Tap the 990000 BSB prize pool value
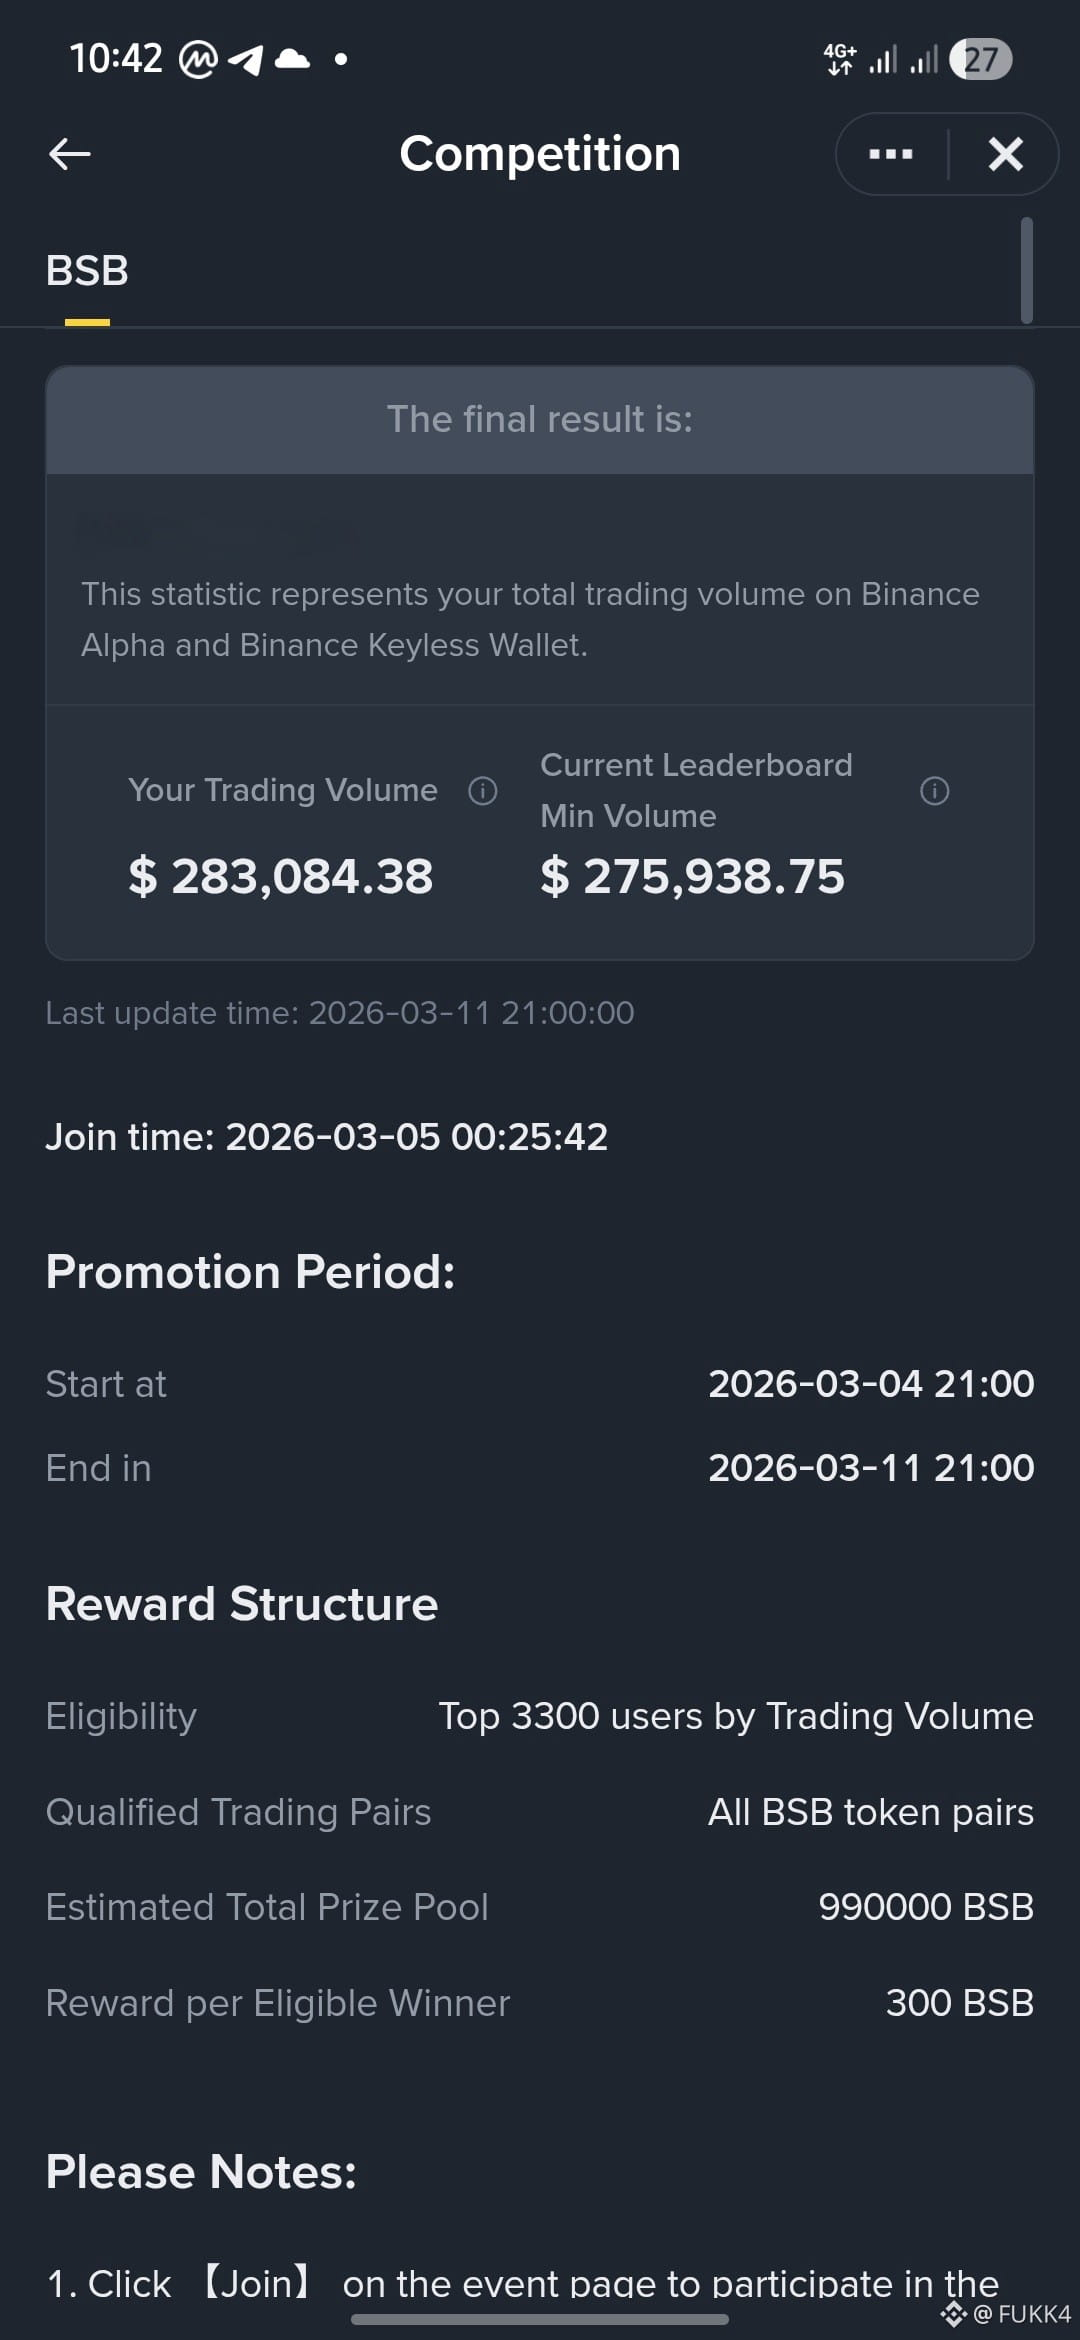 926,1907
